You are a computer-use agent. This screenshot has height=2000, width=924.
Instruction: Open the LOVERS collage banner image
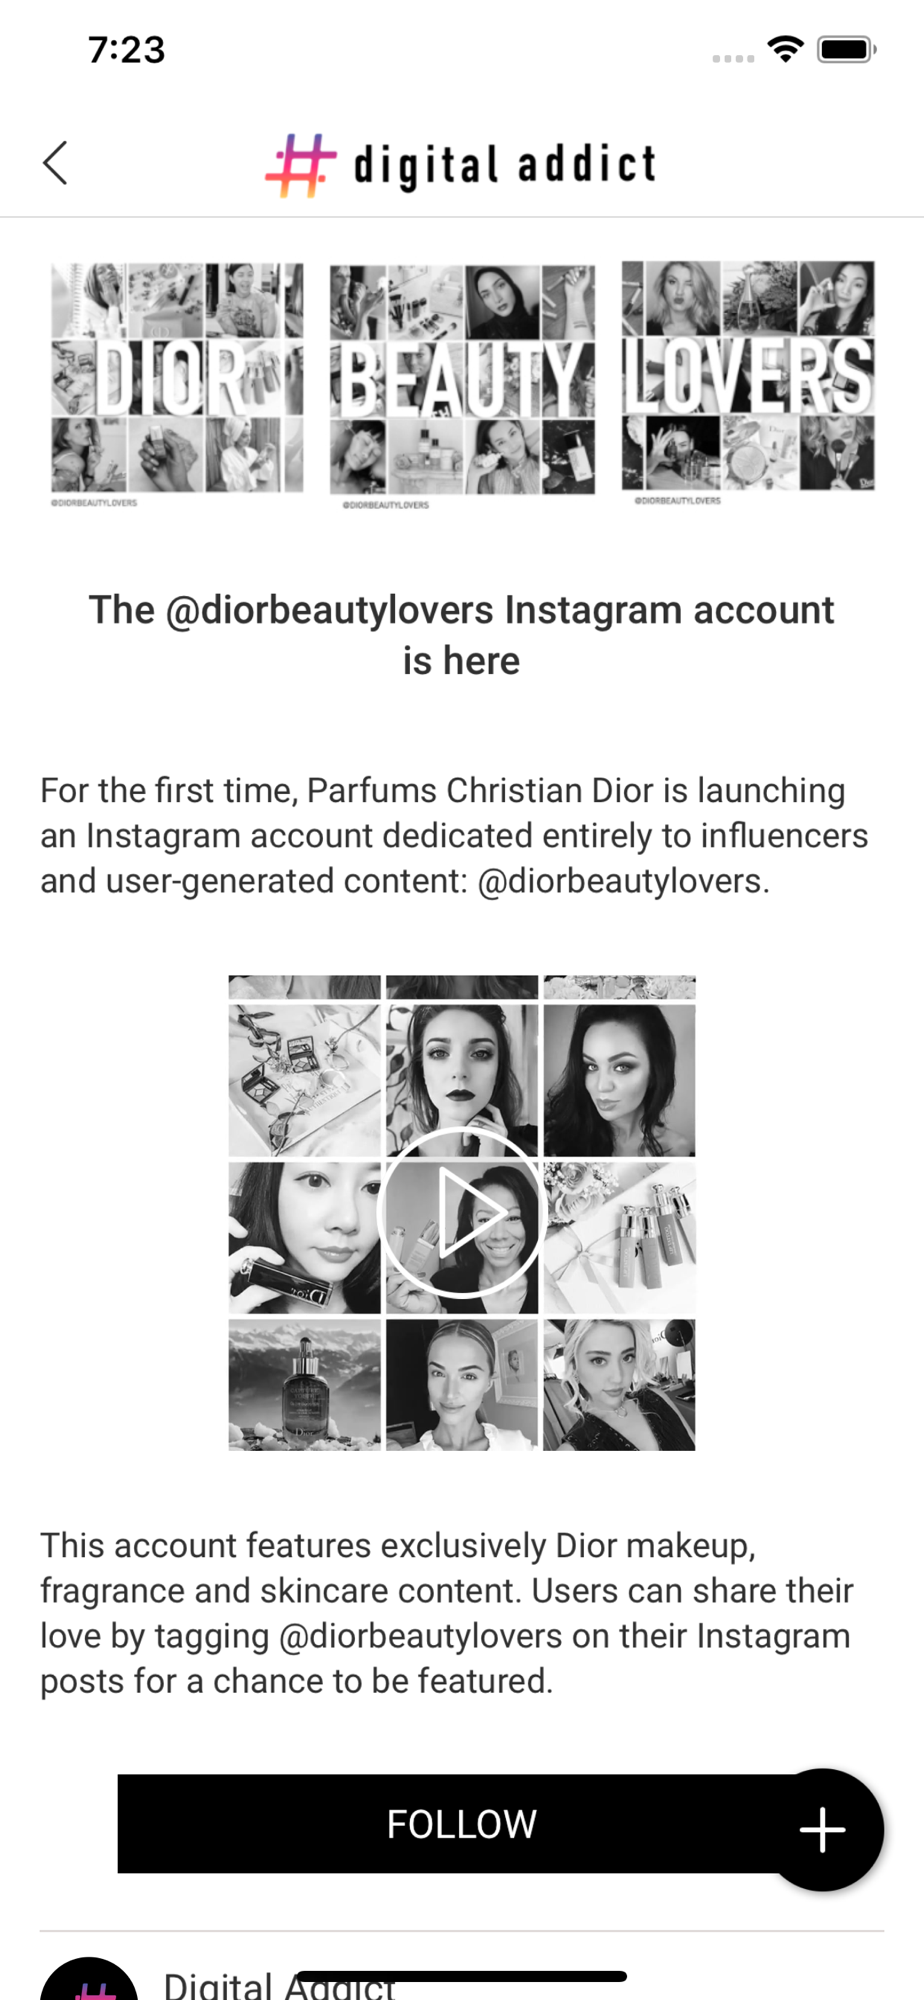click(x=748, y=377)
